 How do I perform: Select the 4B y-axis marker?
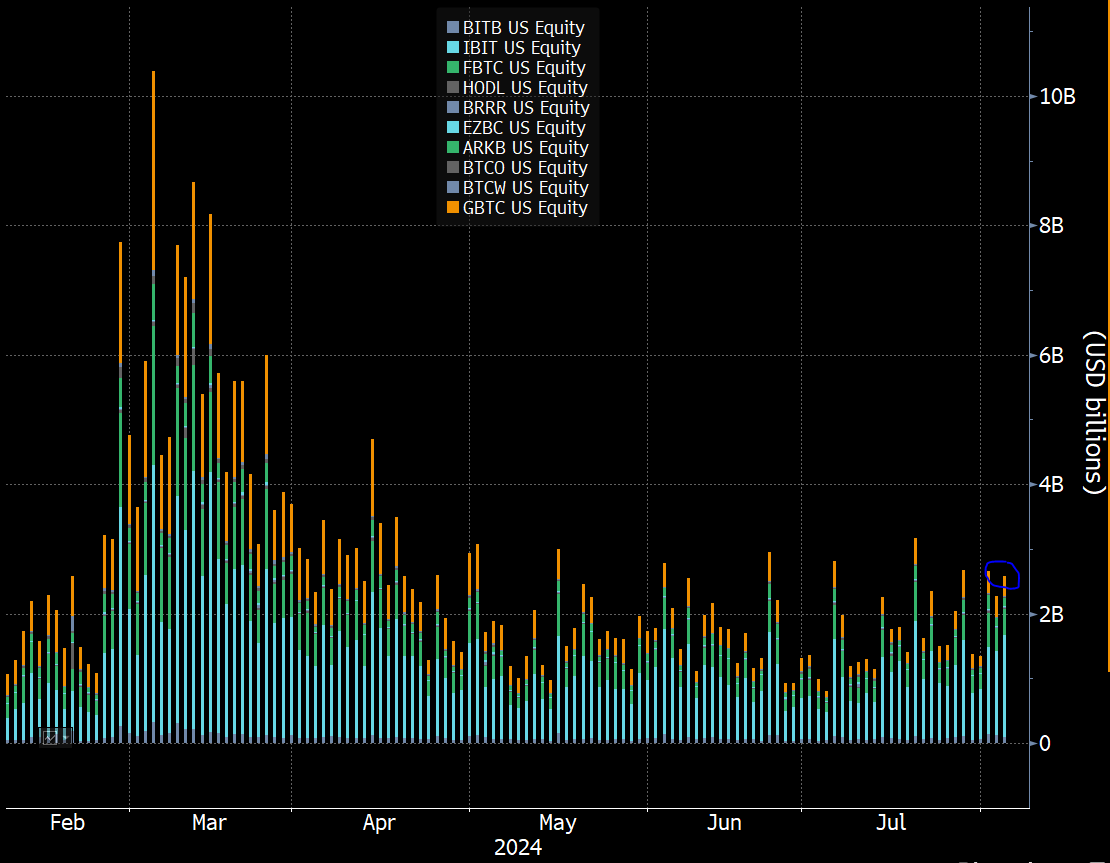[x=1051, y=485]
